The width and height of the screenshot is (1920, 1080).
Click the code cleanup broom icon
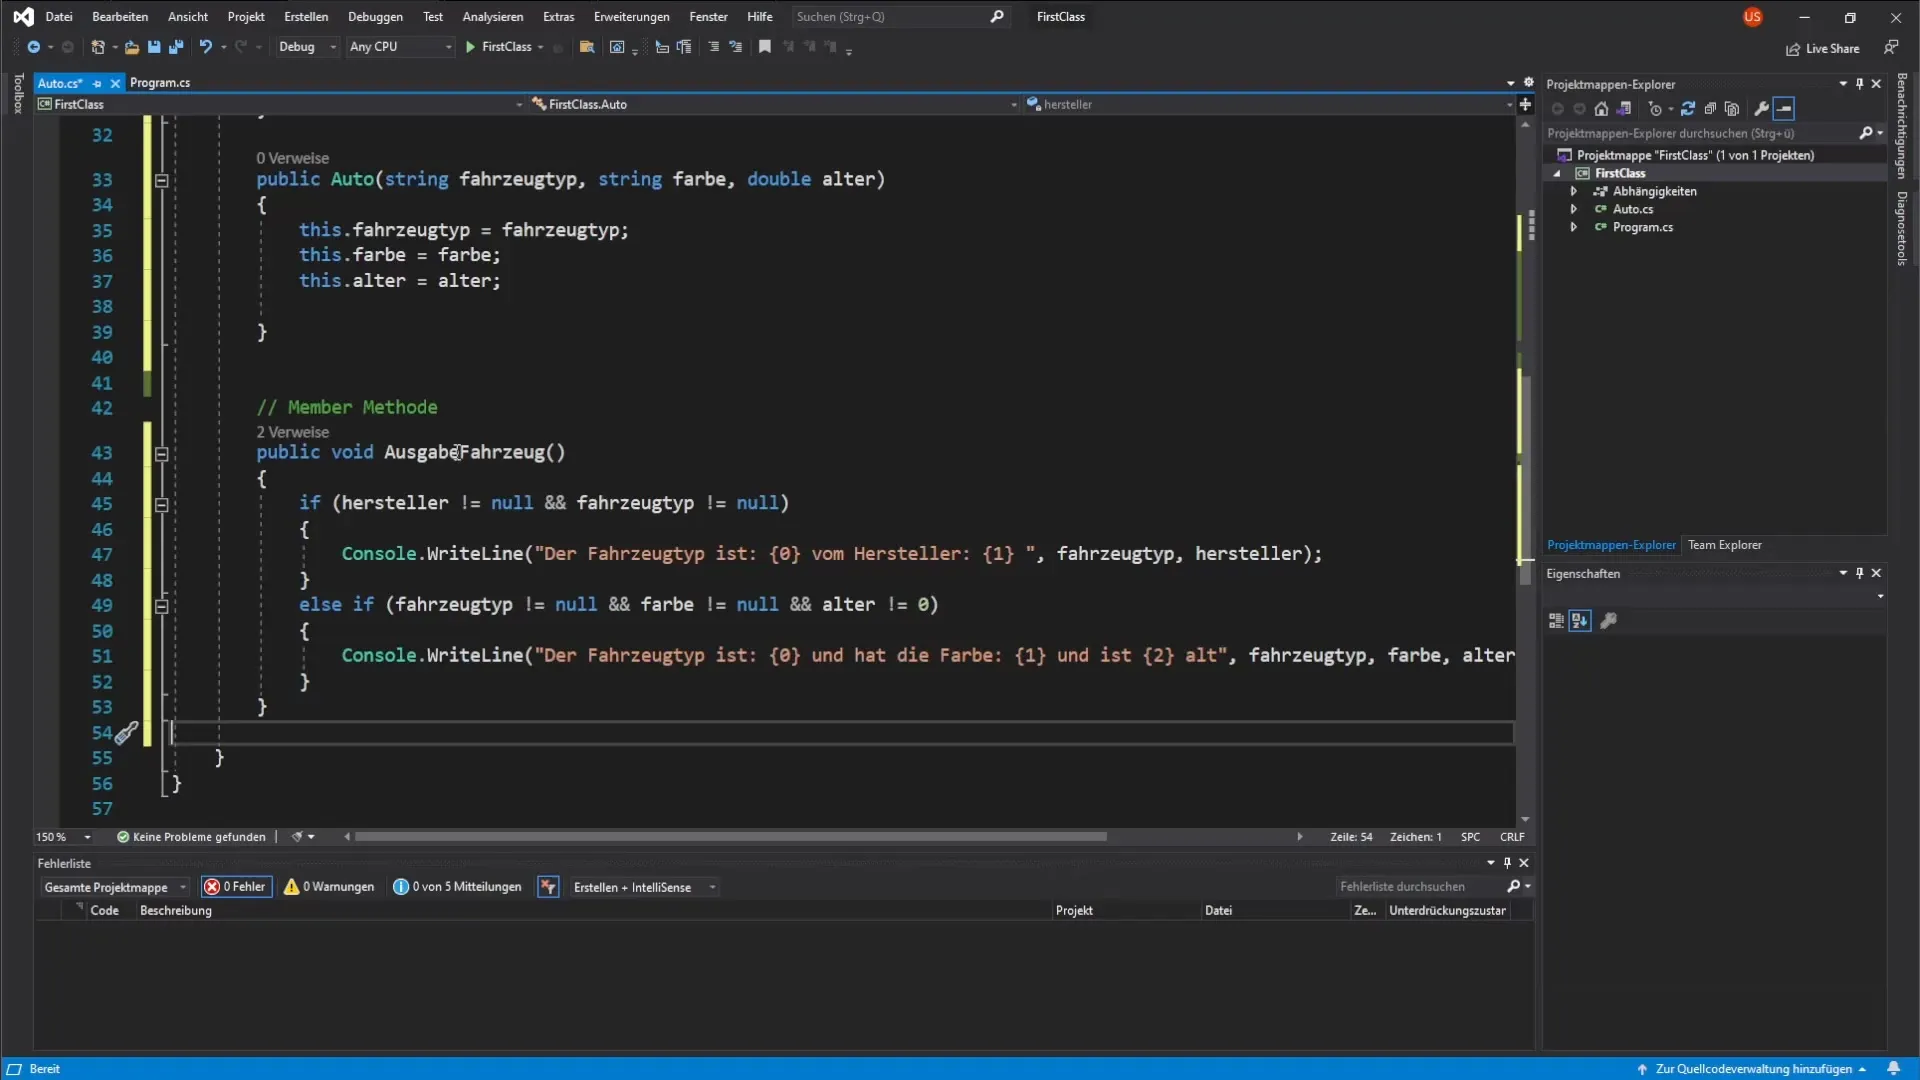[x=297, y=837]
